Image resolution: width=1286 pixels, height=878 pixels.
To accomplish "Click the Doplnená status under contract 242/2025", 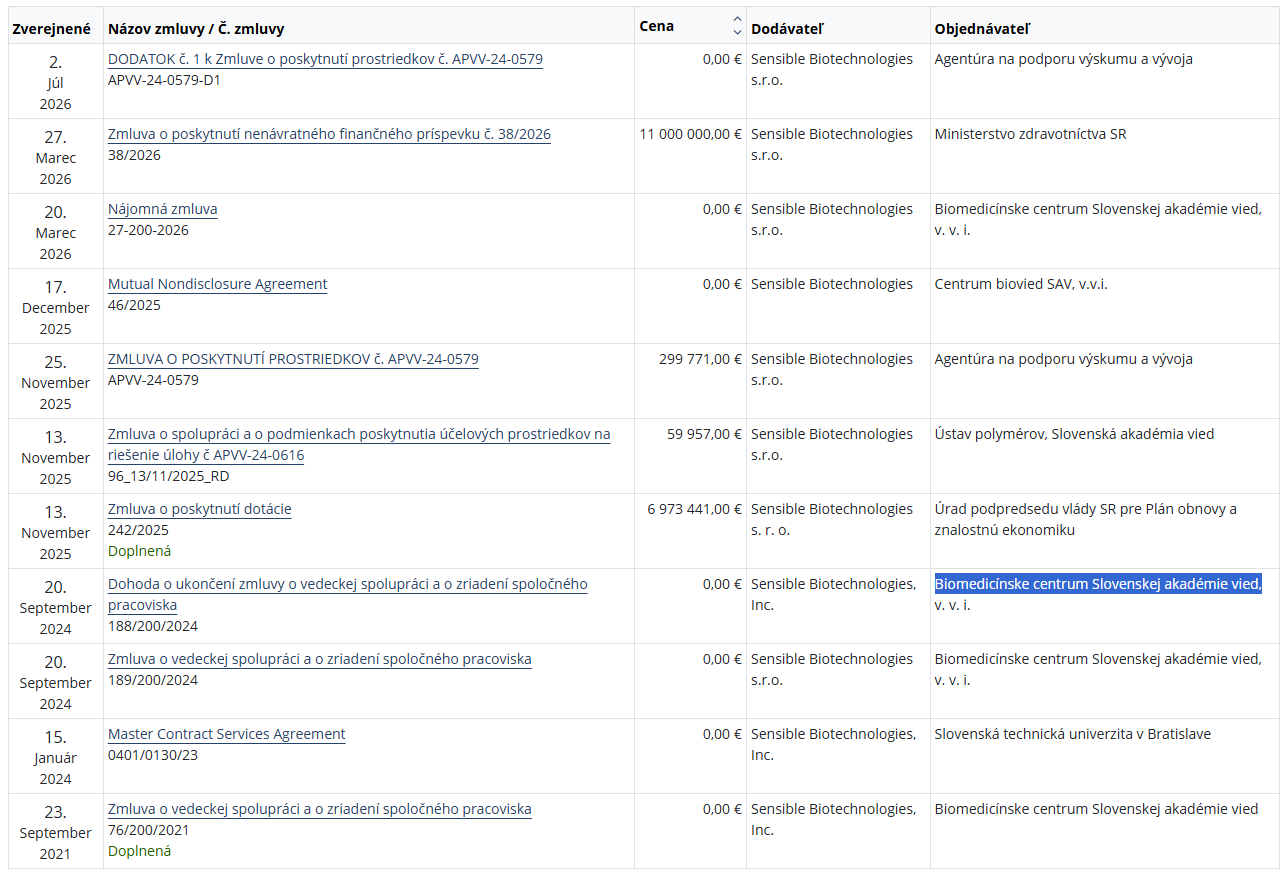I will tap(140, 551).
